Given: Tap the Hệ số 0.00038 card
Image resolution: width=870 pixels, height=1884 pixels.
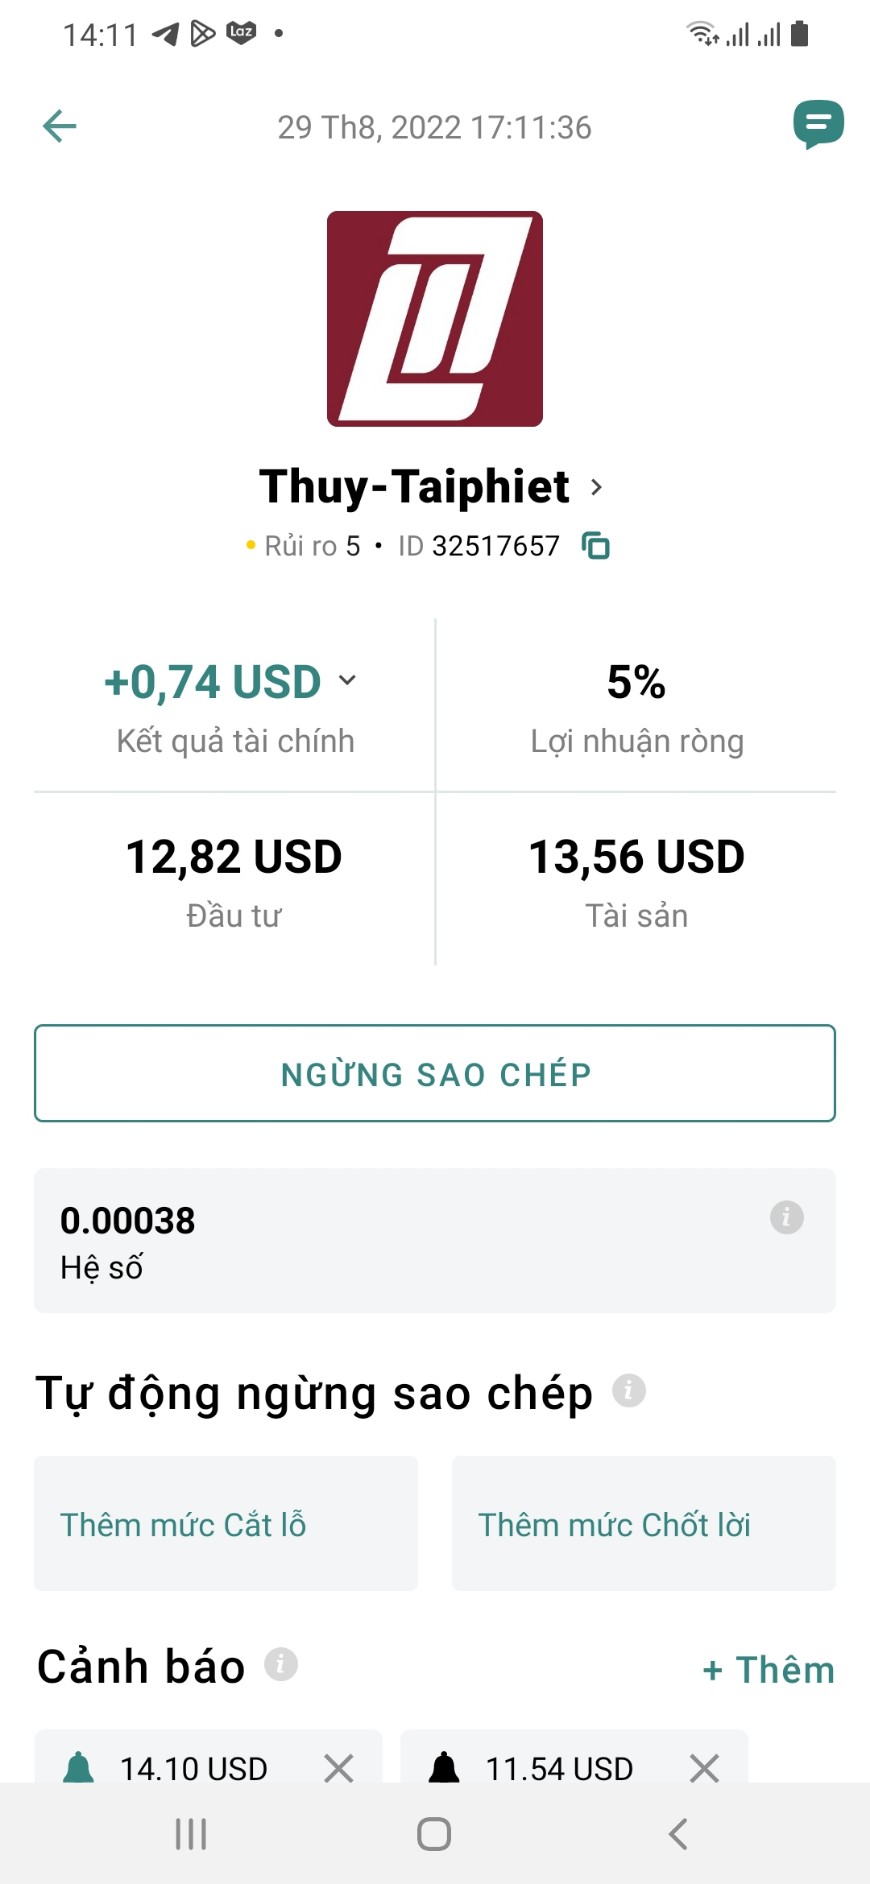Looking at the screenshot, I should click(x=435, y=1240).
